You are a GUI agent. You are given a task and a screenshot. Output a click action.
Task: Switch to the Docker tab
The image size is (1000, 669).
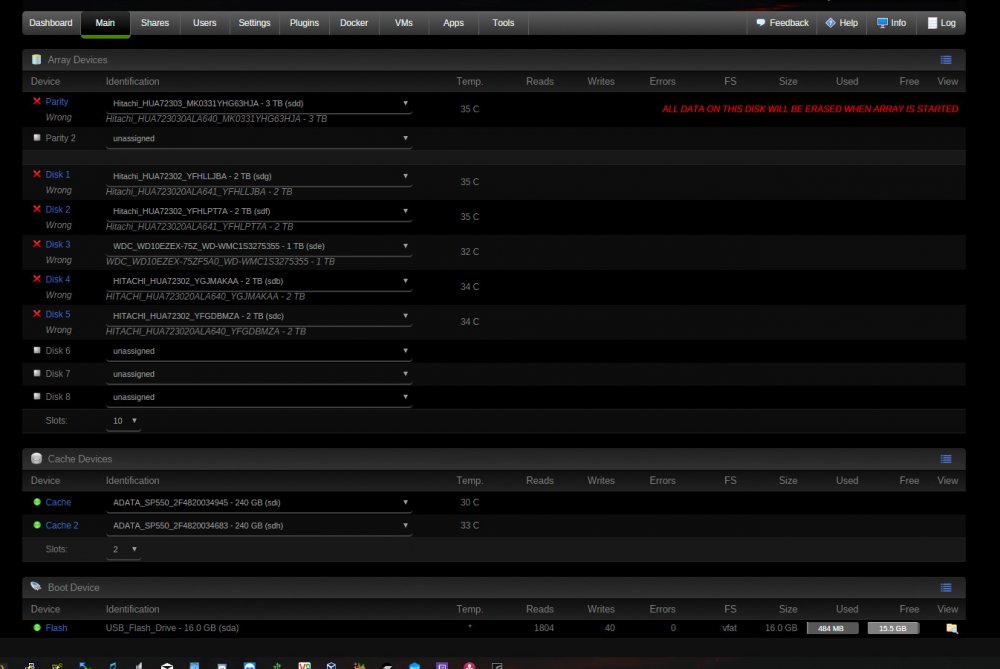tap(354, 23)
